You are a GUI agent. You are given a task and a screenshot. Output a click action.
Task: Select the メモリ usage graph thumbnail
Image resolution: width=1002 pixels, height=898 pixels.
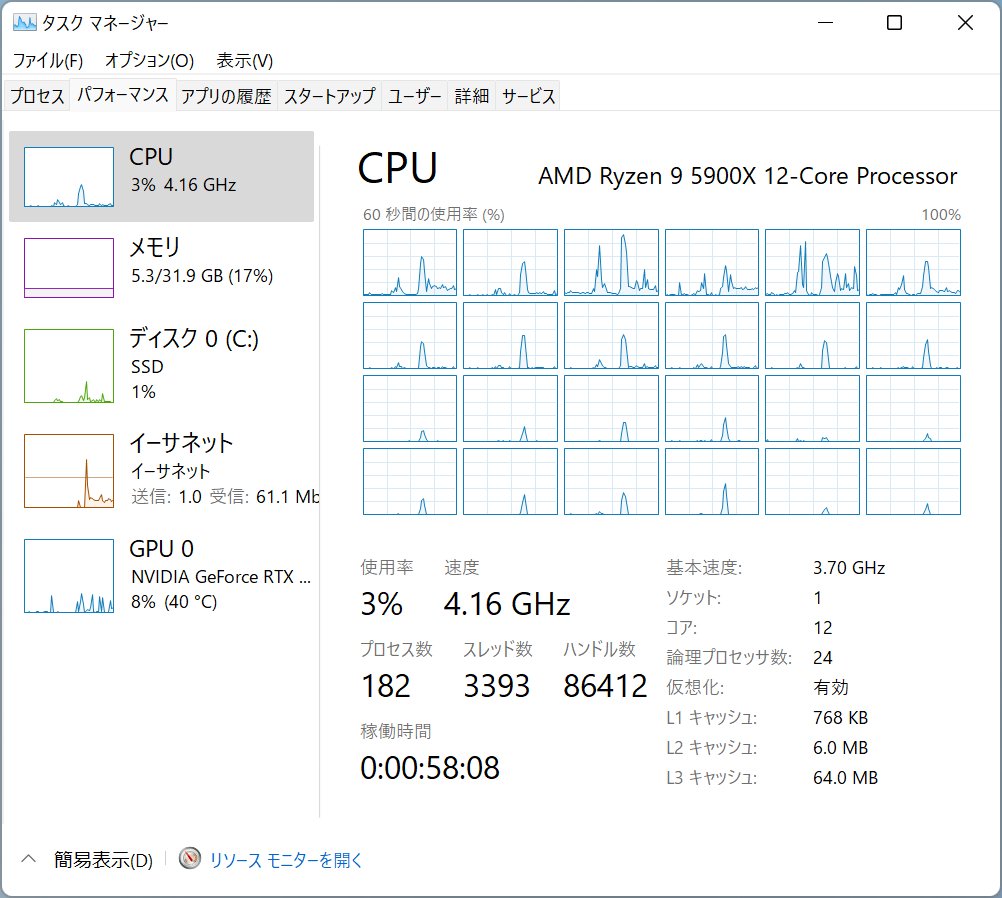[68, 267]
